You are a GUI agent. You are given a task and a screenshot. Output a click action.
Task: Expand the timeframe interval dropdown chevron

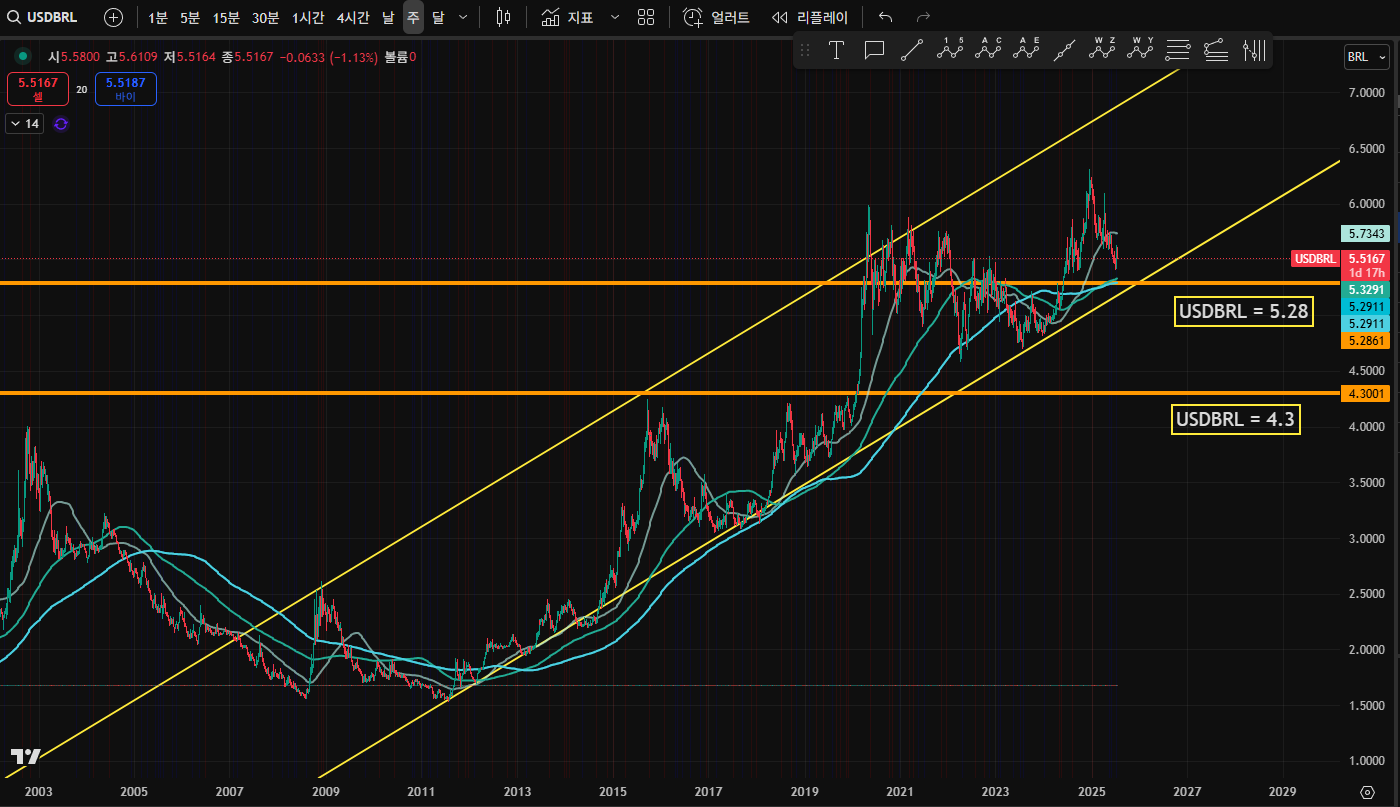point(462,17)
